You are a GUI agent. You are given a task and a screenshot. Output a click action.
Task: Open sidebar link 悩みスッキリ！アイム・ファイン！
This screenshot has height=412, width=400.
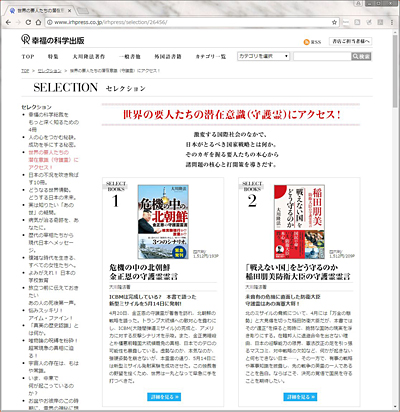[51, 314]
